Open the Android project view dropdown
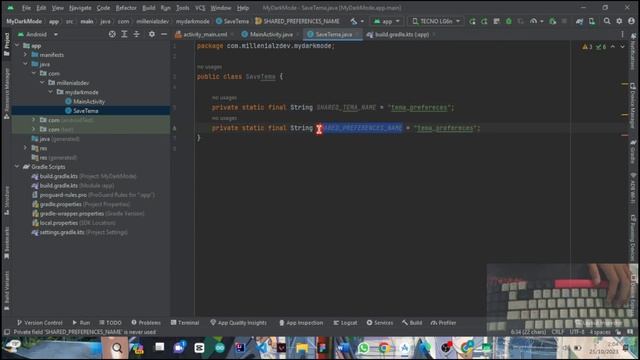The width and height of the screenshot is (640, 360). [38, 34]
